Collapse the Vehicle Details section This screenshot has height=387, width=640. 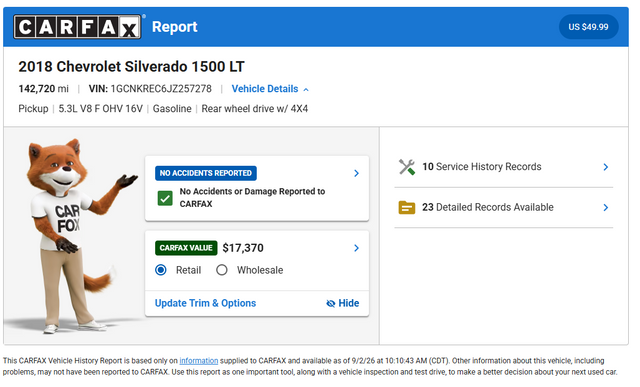pyautogui.click(x=270, y=89)
